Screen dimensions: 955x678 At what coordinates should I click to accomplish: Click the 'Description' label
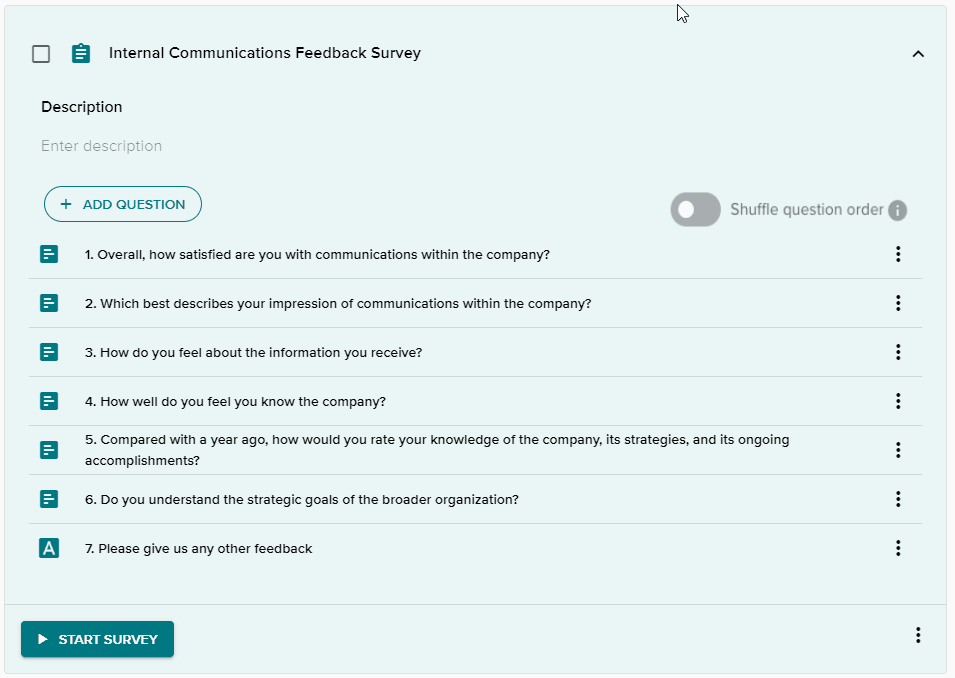click(82, 107)
